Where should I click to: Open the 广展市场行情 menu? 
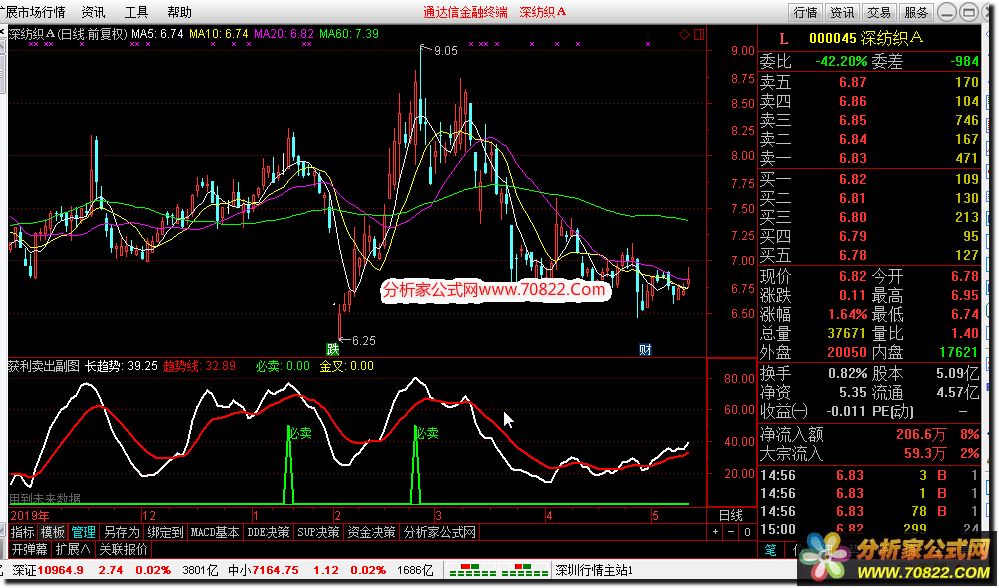click(x=33, y=12)
